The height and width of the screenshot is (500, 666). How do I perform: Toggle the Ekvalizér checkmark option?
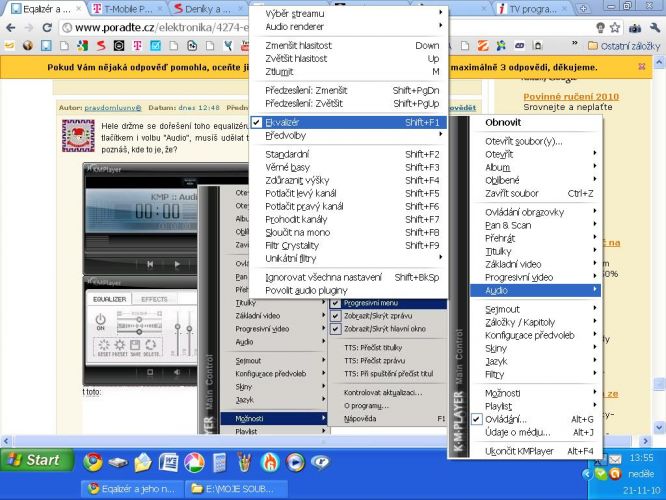tap(348, 122)
